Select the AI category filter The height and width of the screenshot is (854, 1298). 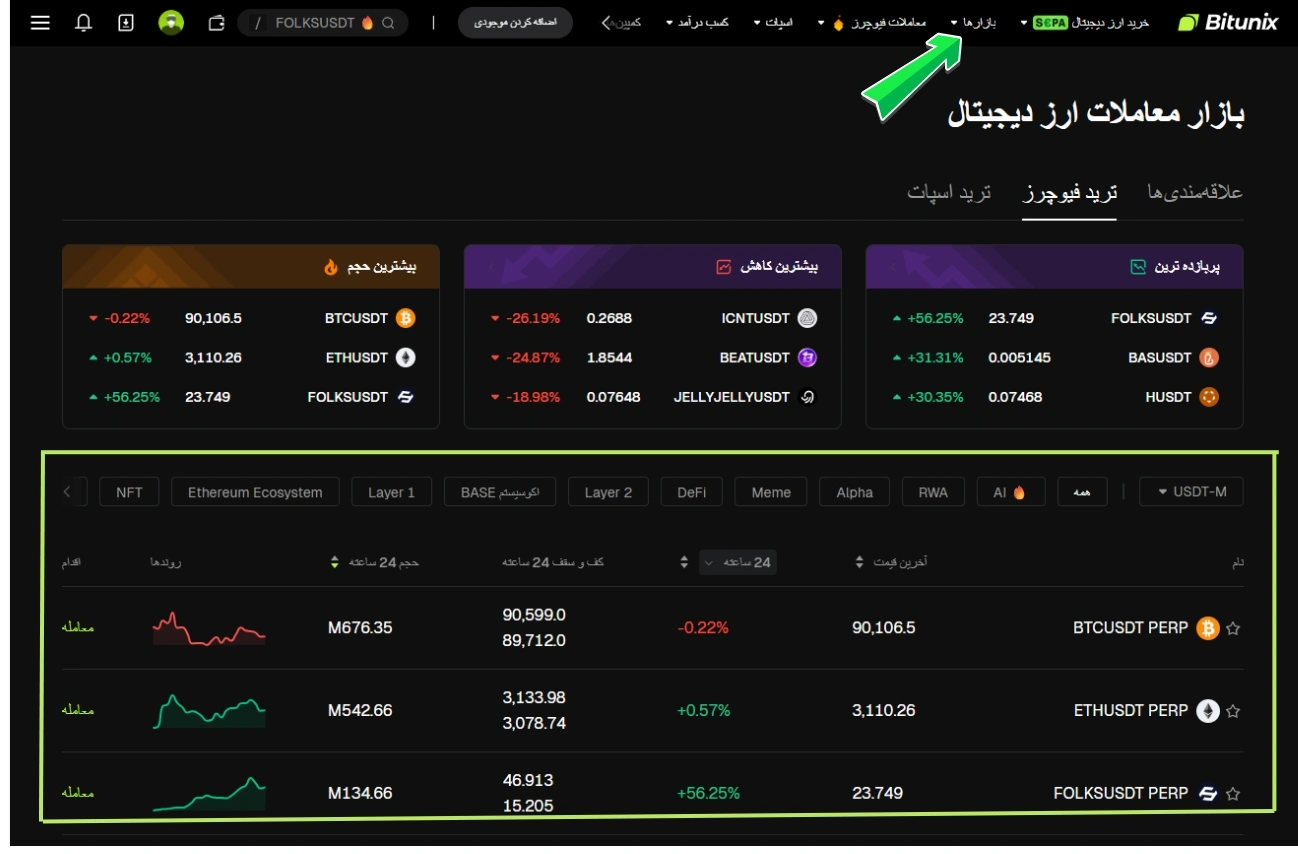tap(1010, 492)
